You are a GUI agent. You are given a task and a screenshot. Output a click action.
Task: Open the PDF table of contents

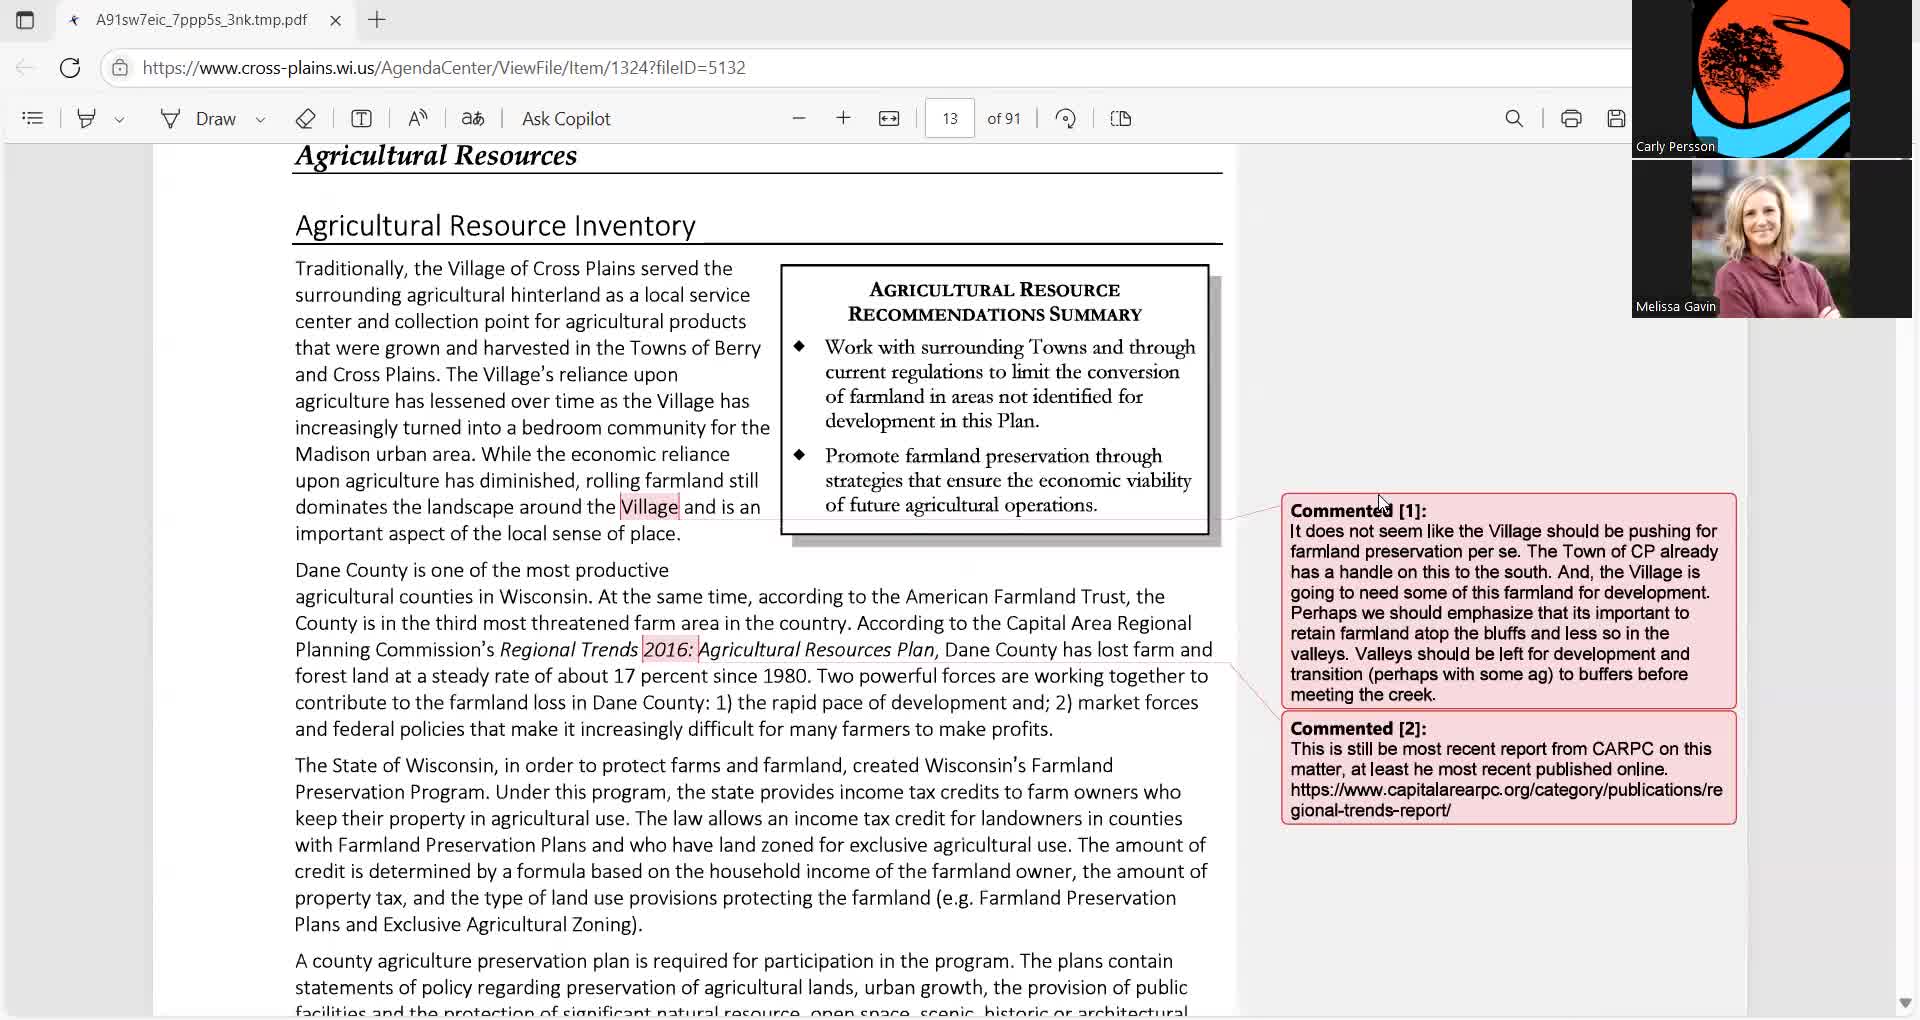click(33, 118)
